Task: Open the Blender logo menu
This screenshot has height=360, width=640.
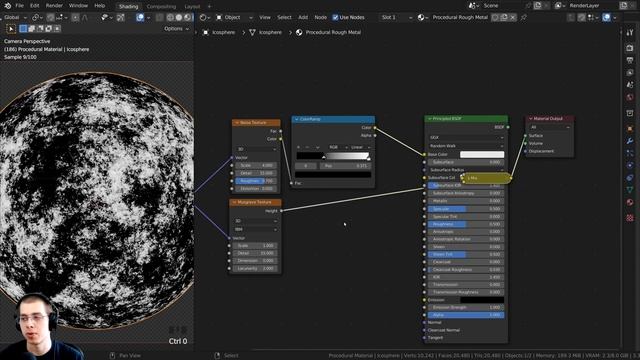Action: tap(7, 6)
